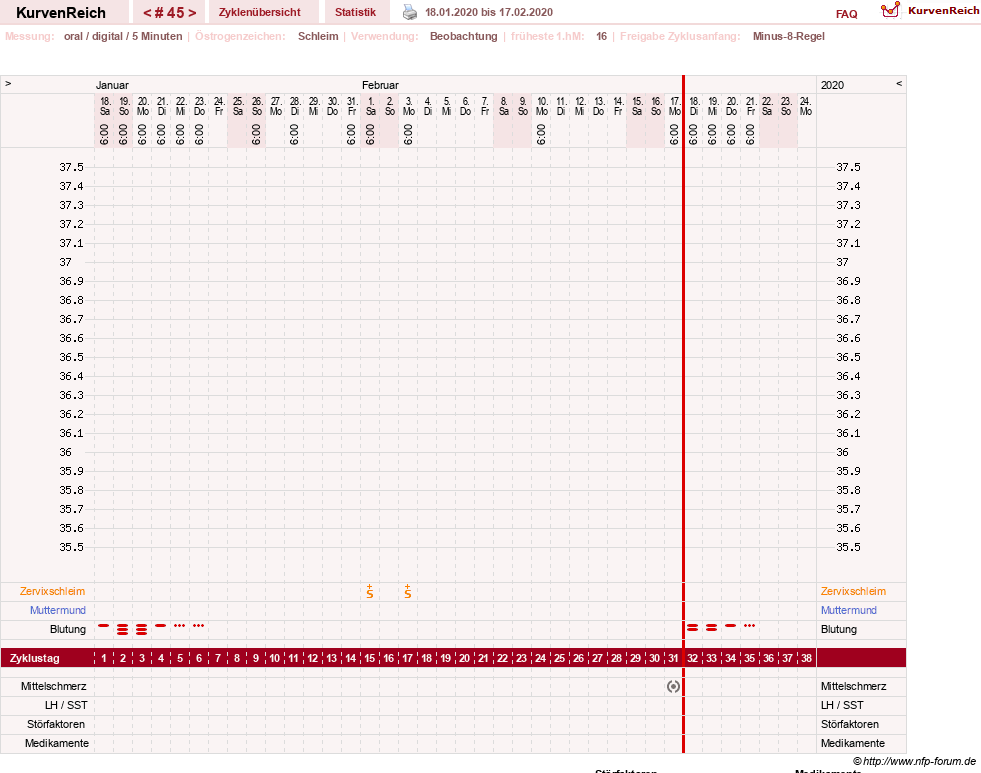Screen dimensions: 981x773
Task: Click the left LH / SST row label
Action: [x=66, y=705]
